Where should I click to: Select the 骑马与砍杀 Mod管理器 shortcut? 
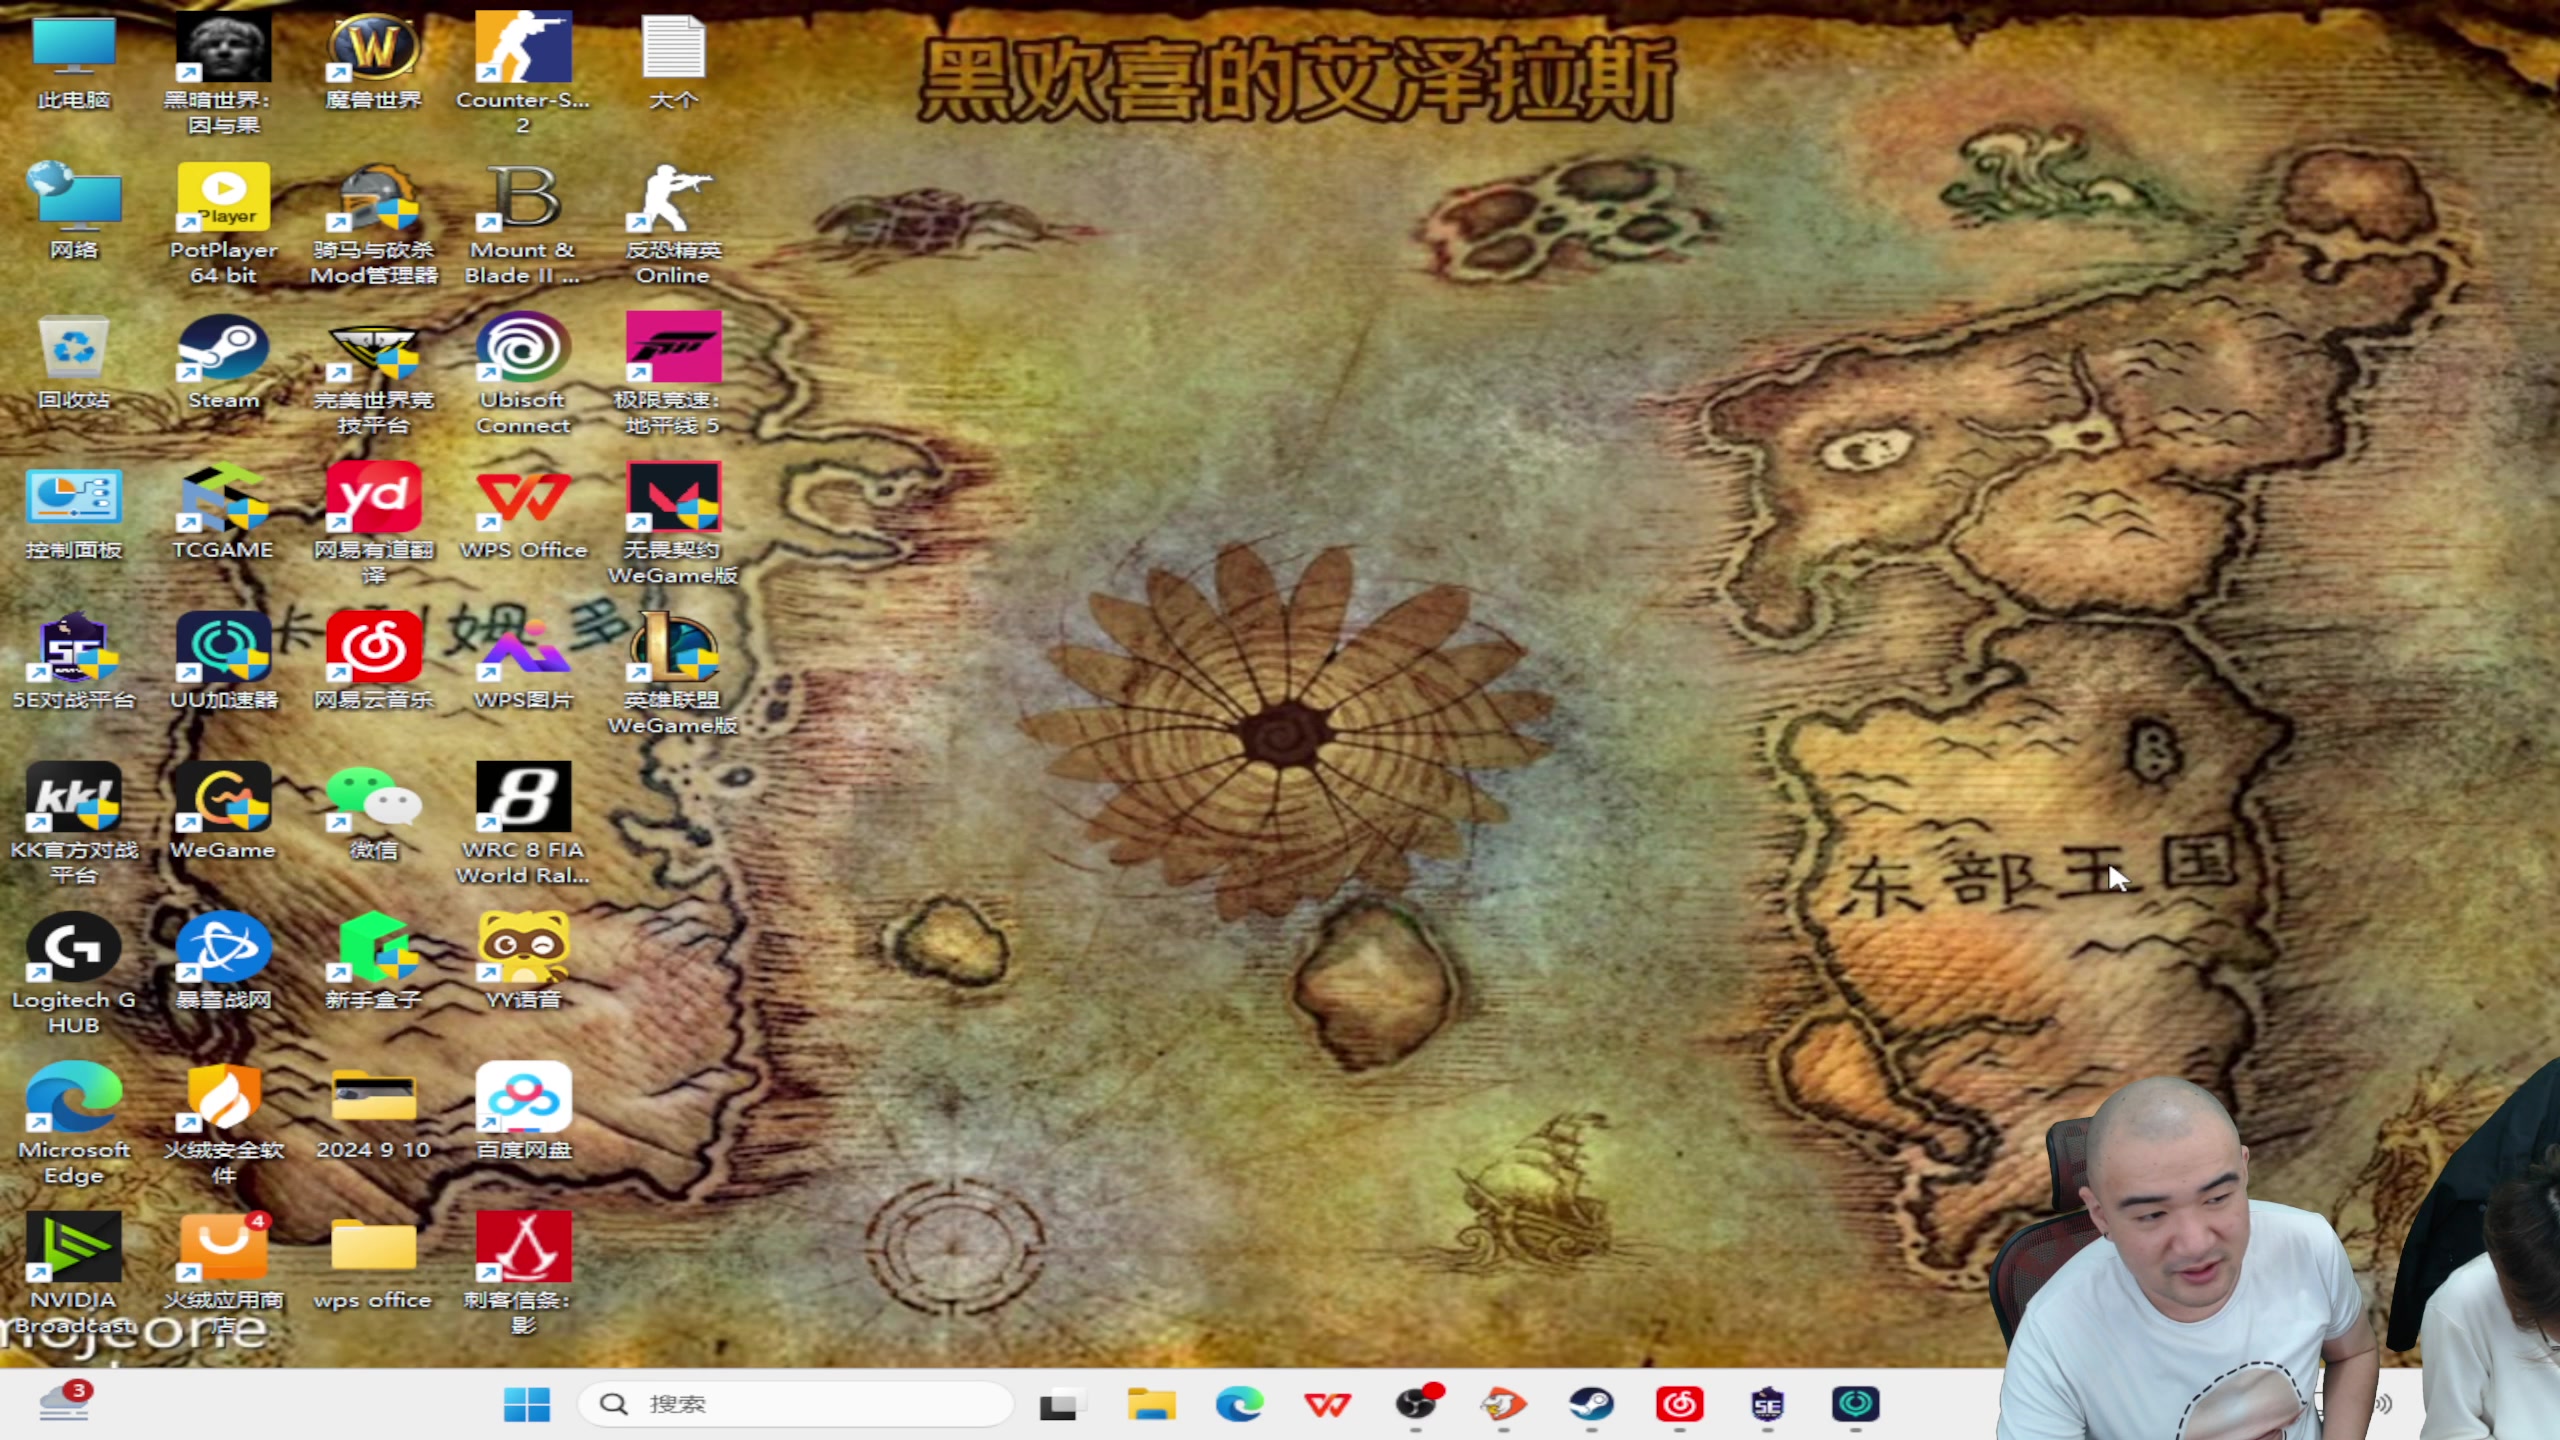(373, 222)
